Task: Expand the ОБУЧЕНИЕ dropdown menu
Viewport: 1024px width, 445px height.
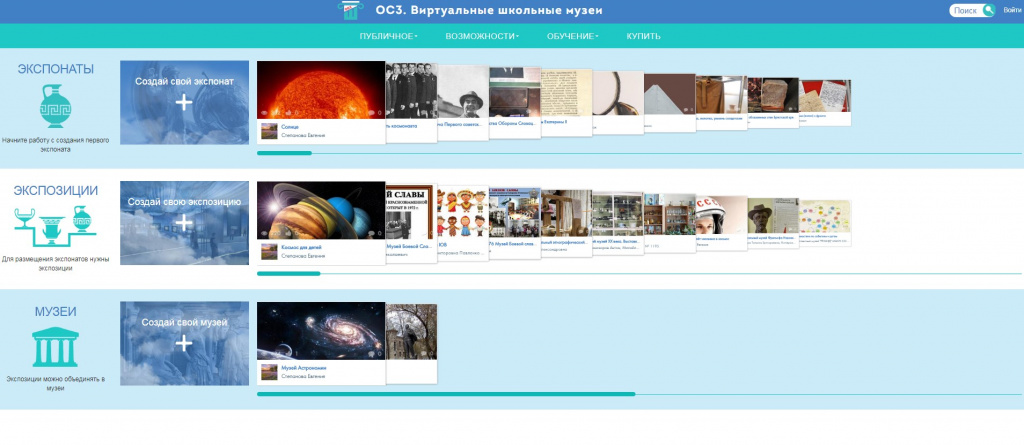Action: (573, 36)
